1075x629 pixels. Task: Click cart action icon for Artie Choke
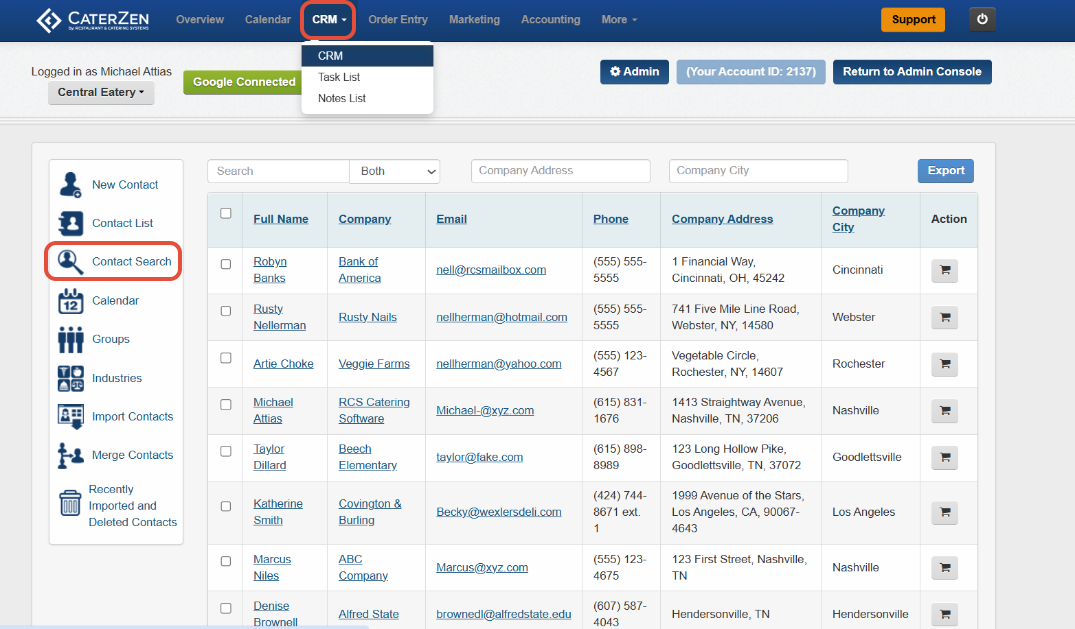tap(945, 364)
